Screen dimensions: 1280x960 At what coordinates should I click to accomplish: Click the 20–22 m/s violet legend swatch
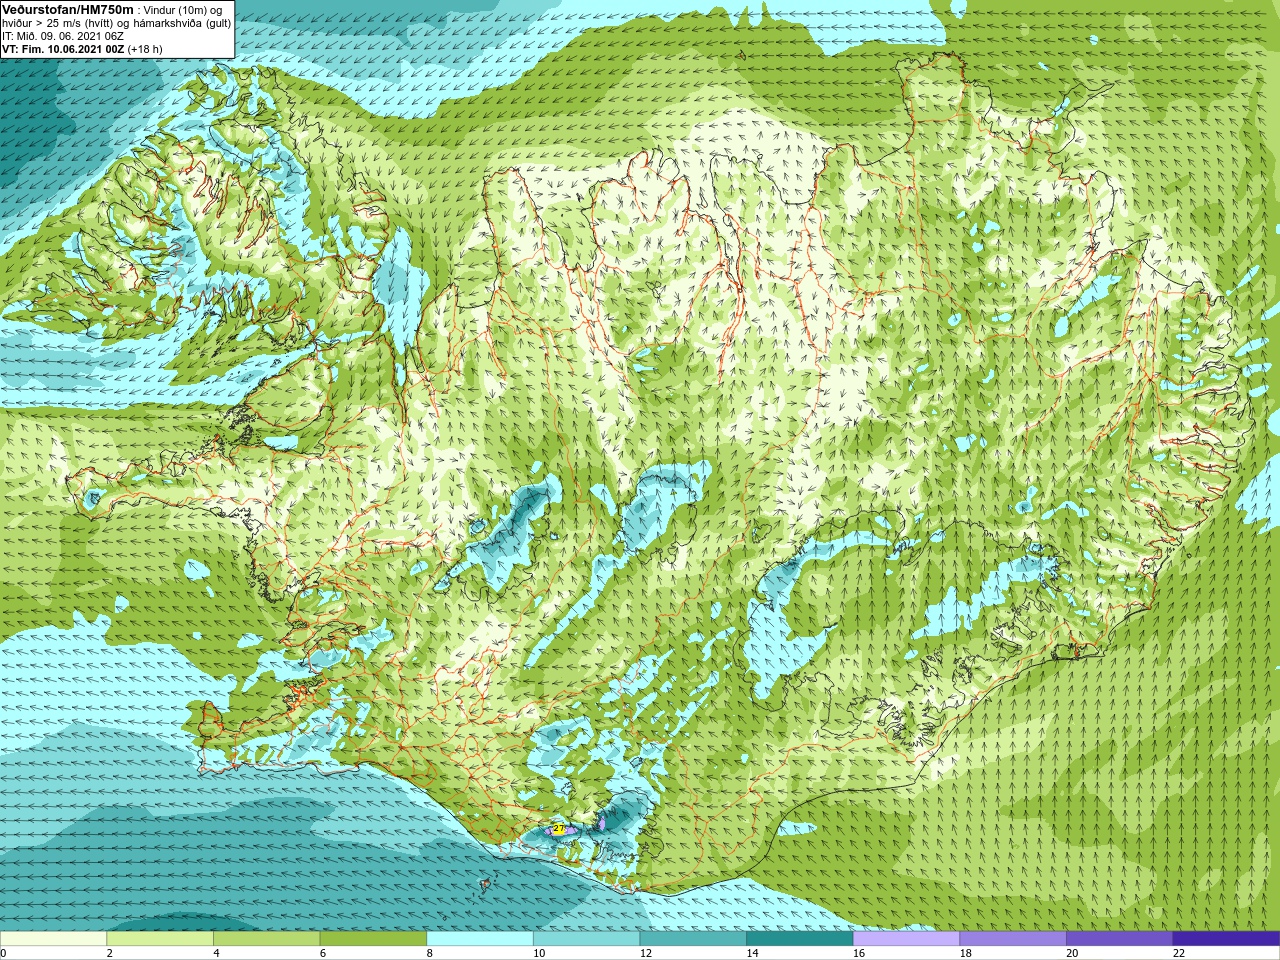[1120, 938]
